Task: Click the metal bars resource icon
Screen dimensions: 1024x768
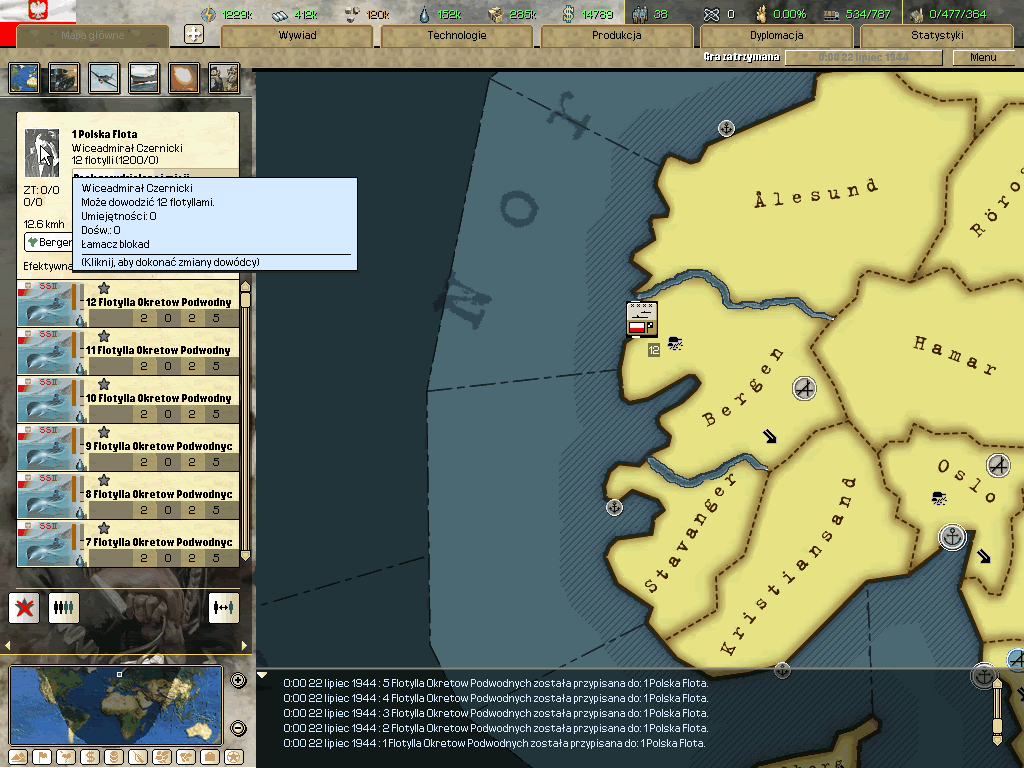Action: (280, 14)
